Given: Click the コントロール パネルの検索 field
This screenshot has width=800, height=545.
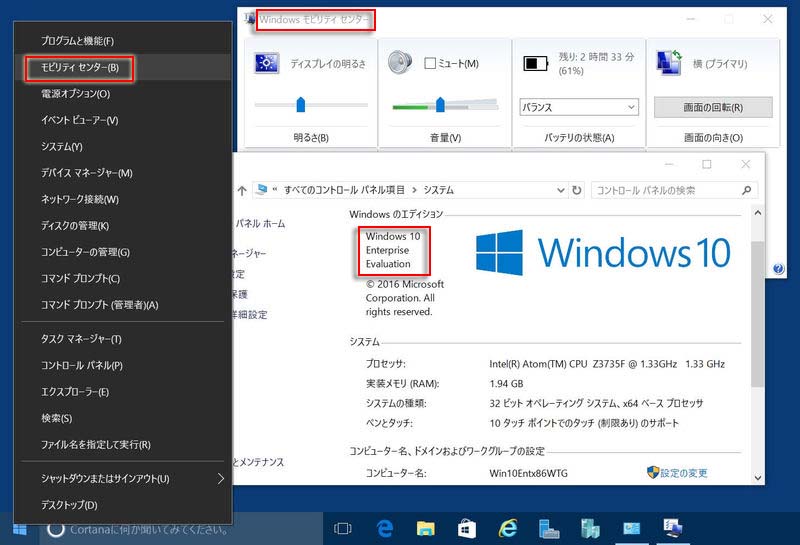Looking at the screenshot, I should point(674,190).
